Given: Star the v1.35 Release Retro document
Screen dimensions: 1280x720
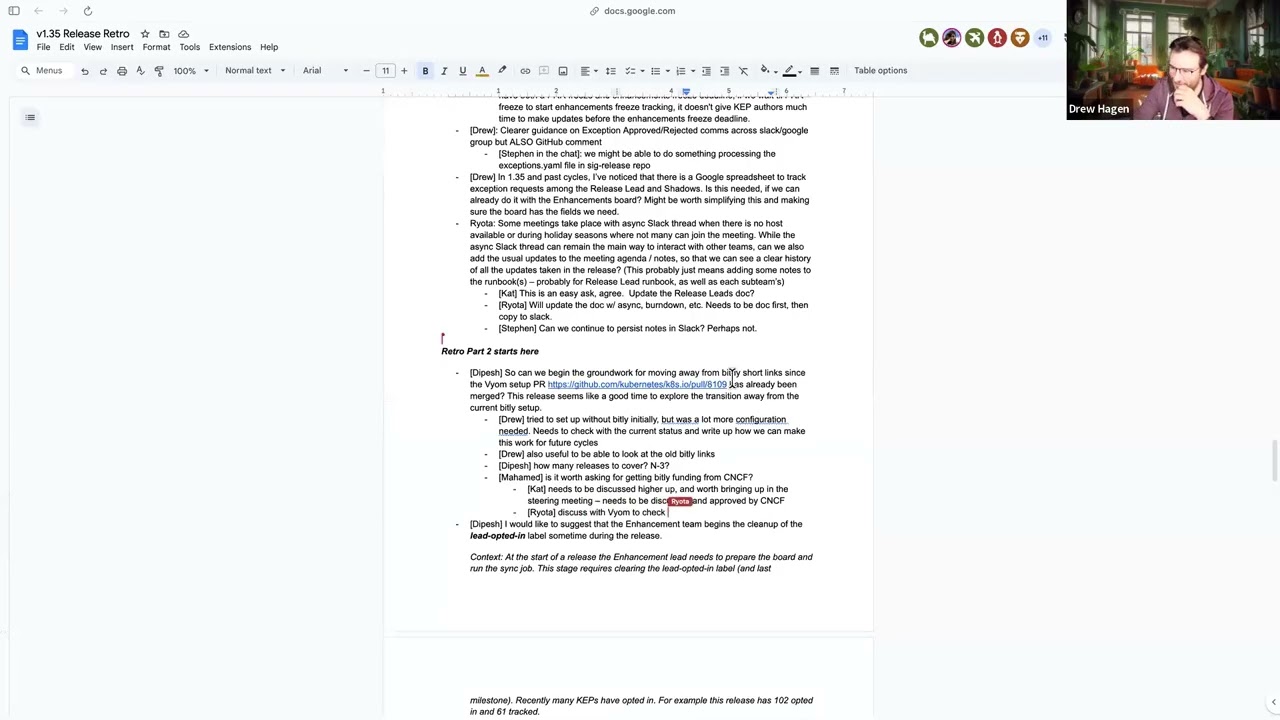Looking at the screenshot, I should pos(145,34).
